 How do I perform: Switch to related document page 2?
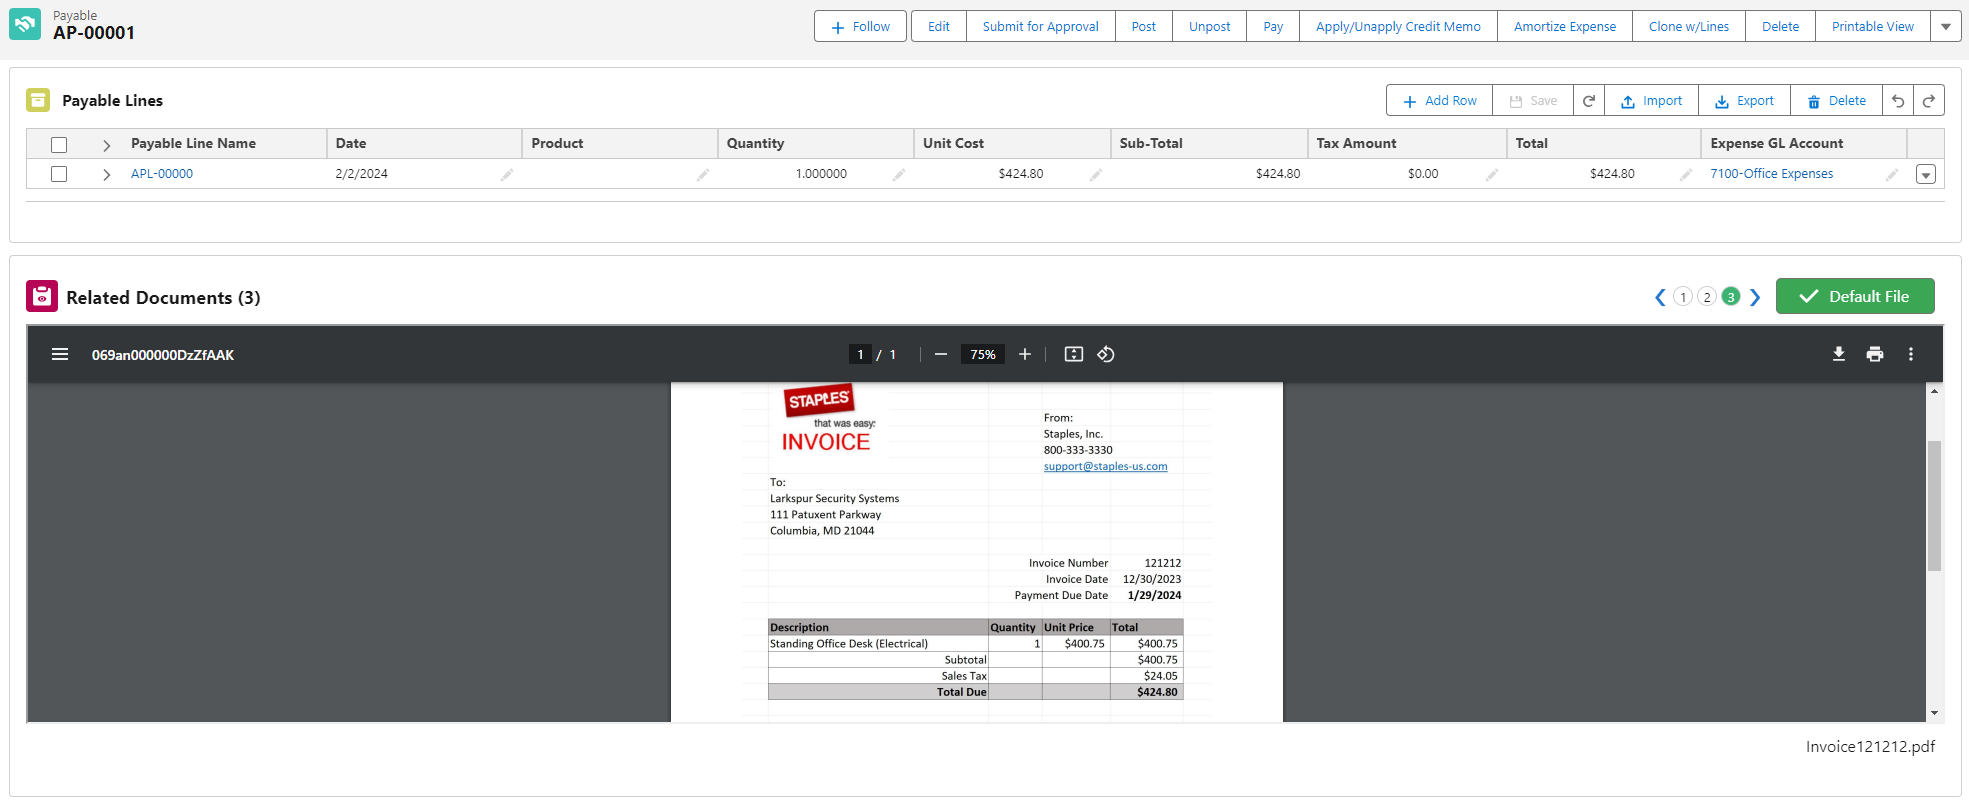(x=1707, y=297)
